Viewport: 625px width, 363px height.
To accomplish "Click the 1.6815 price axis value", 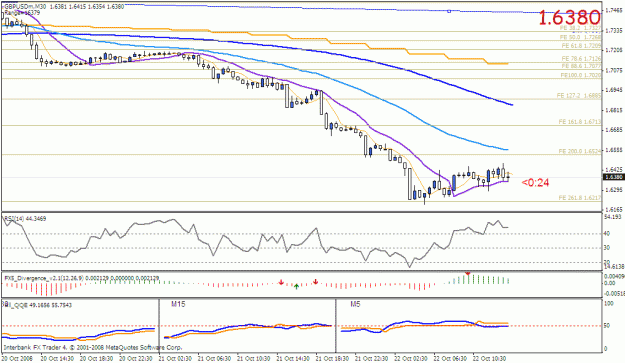I will (614, 110).
